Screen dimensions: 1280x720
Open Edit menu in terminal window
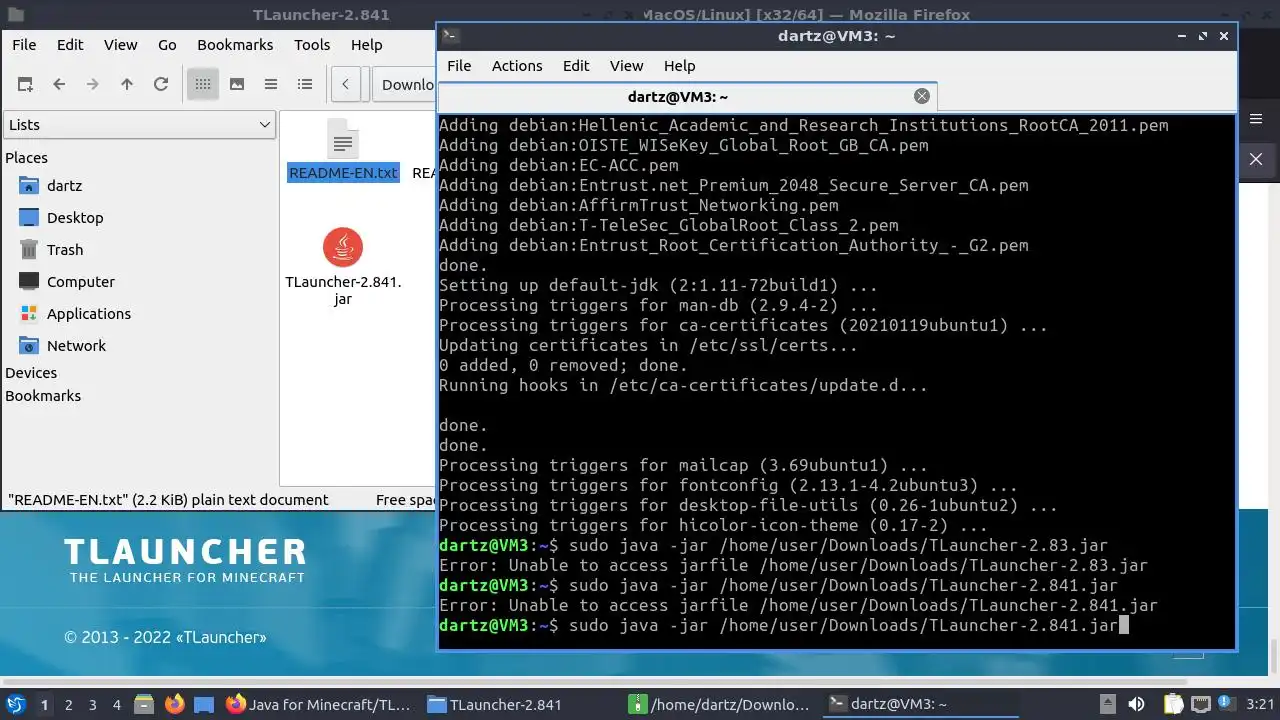coord(576,66)
